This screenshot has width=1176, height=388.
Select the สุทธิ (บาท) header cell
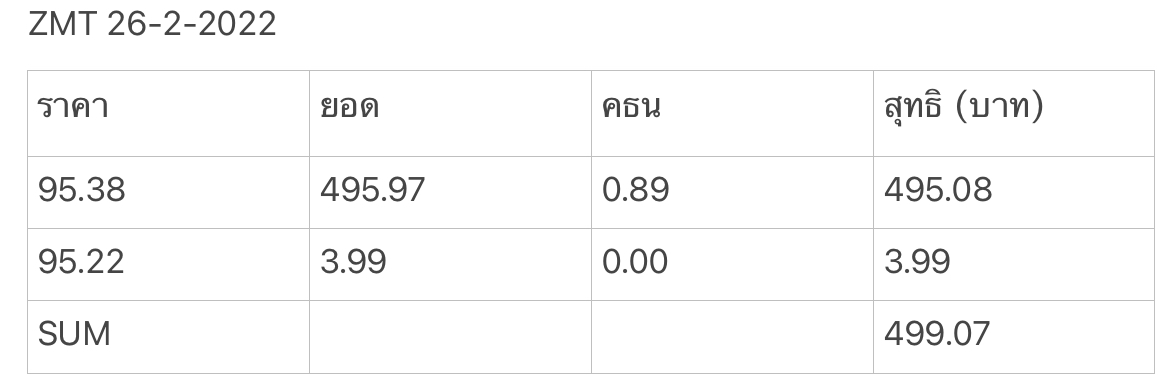click(1014, 113)
